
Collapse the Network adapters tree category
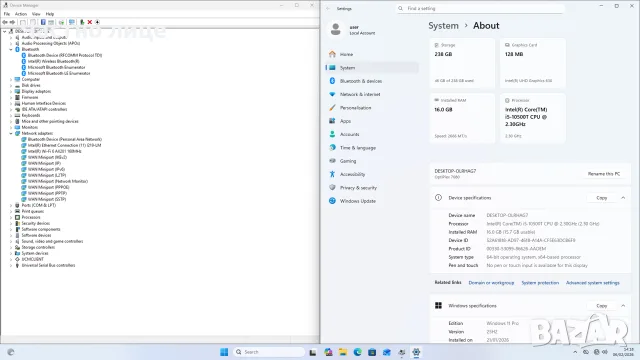coord(11,133)
